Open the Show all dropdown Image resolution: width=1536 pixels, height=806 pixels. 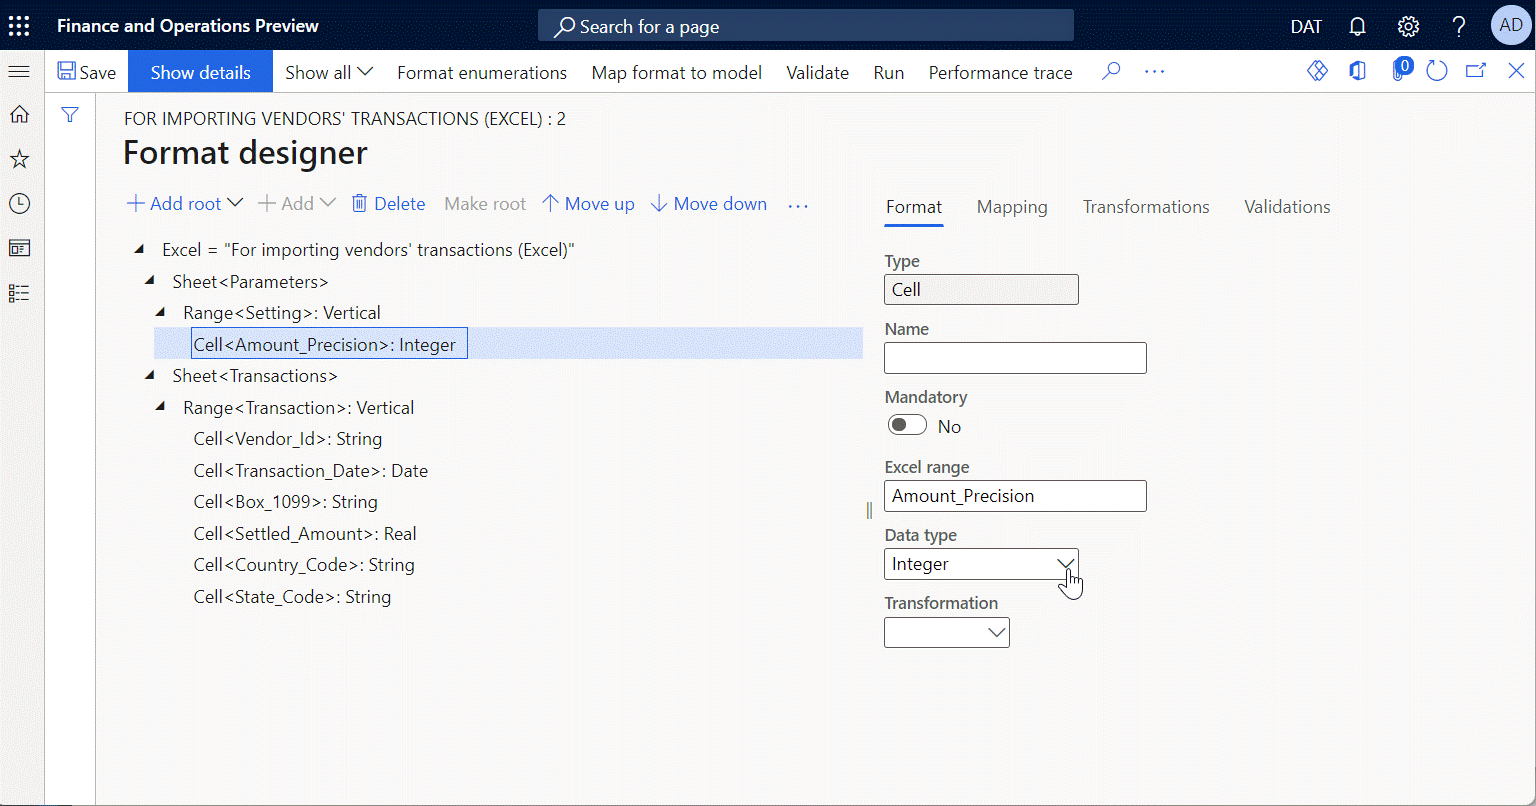click(x=329, y=72)
